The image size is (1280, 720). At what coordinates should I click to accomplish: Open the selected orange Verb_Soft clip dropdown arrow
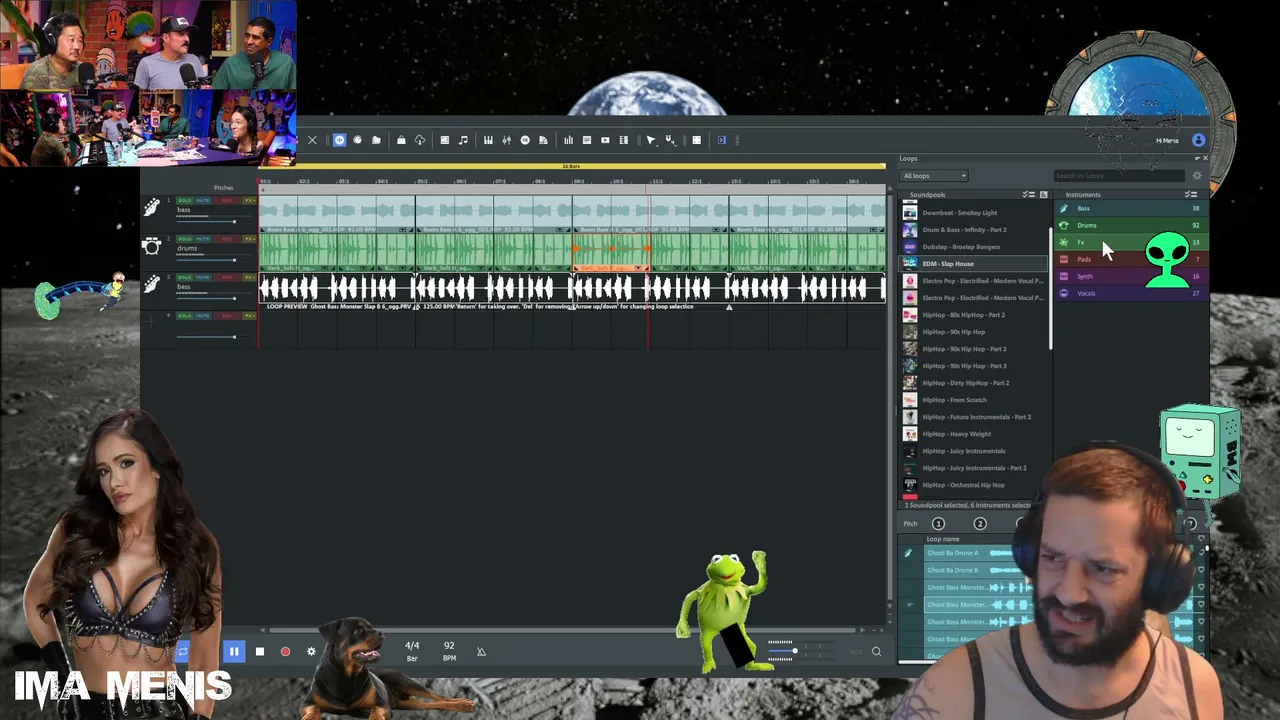click(640, 268)
